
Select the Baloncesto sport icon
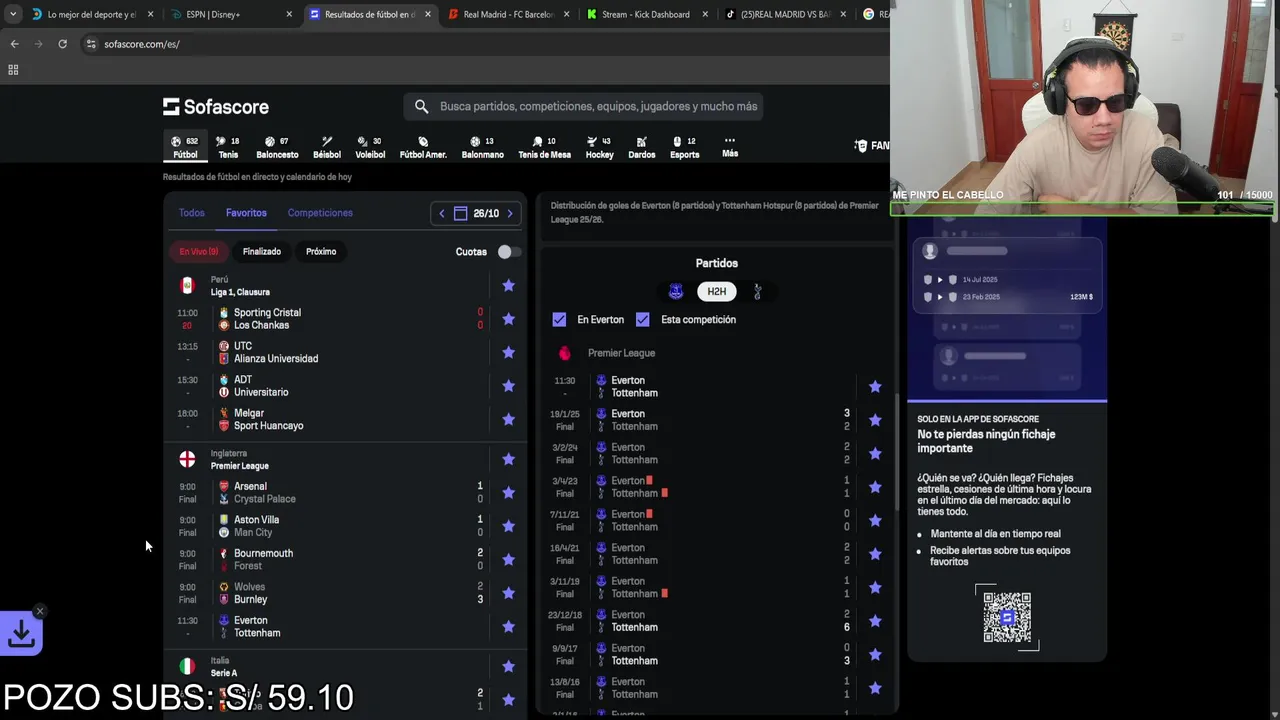click(277, 147)
